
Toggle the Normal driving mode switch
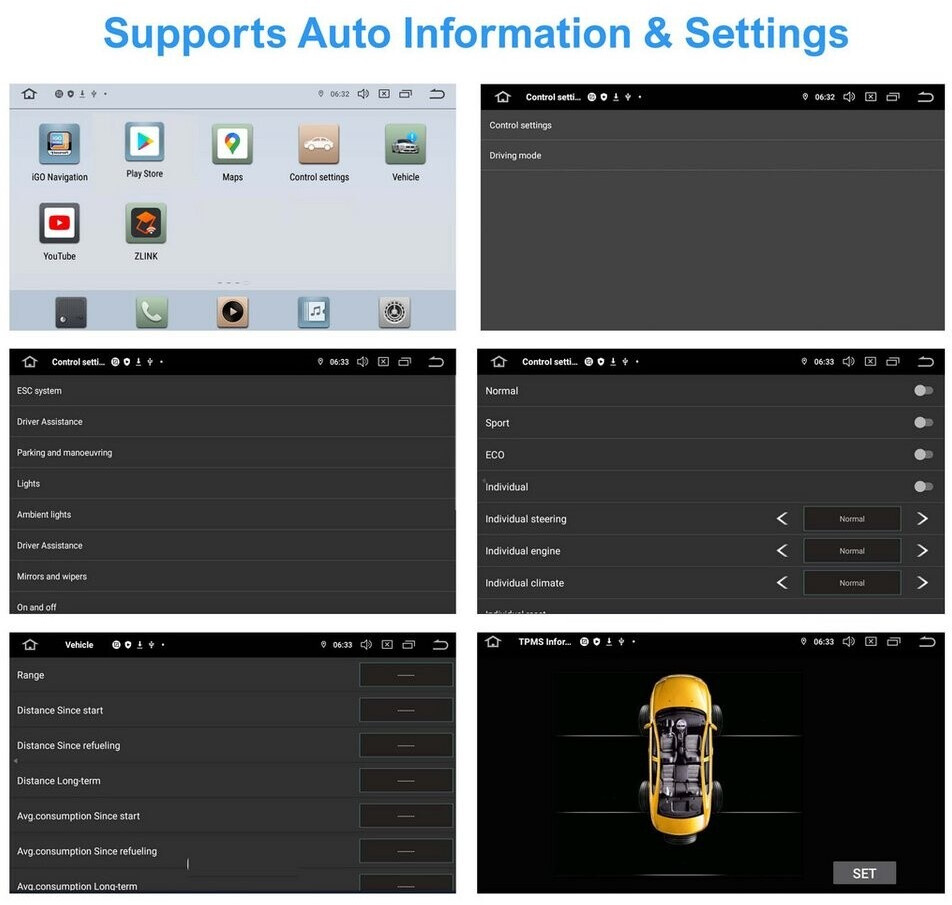[923, 390]
